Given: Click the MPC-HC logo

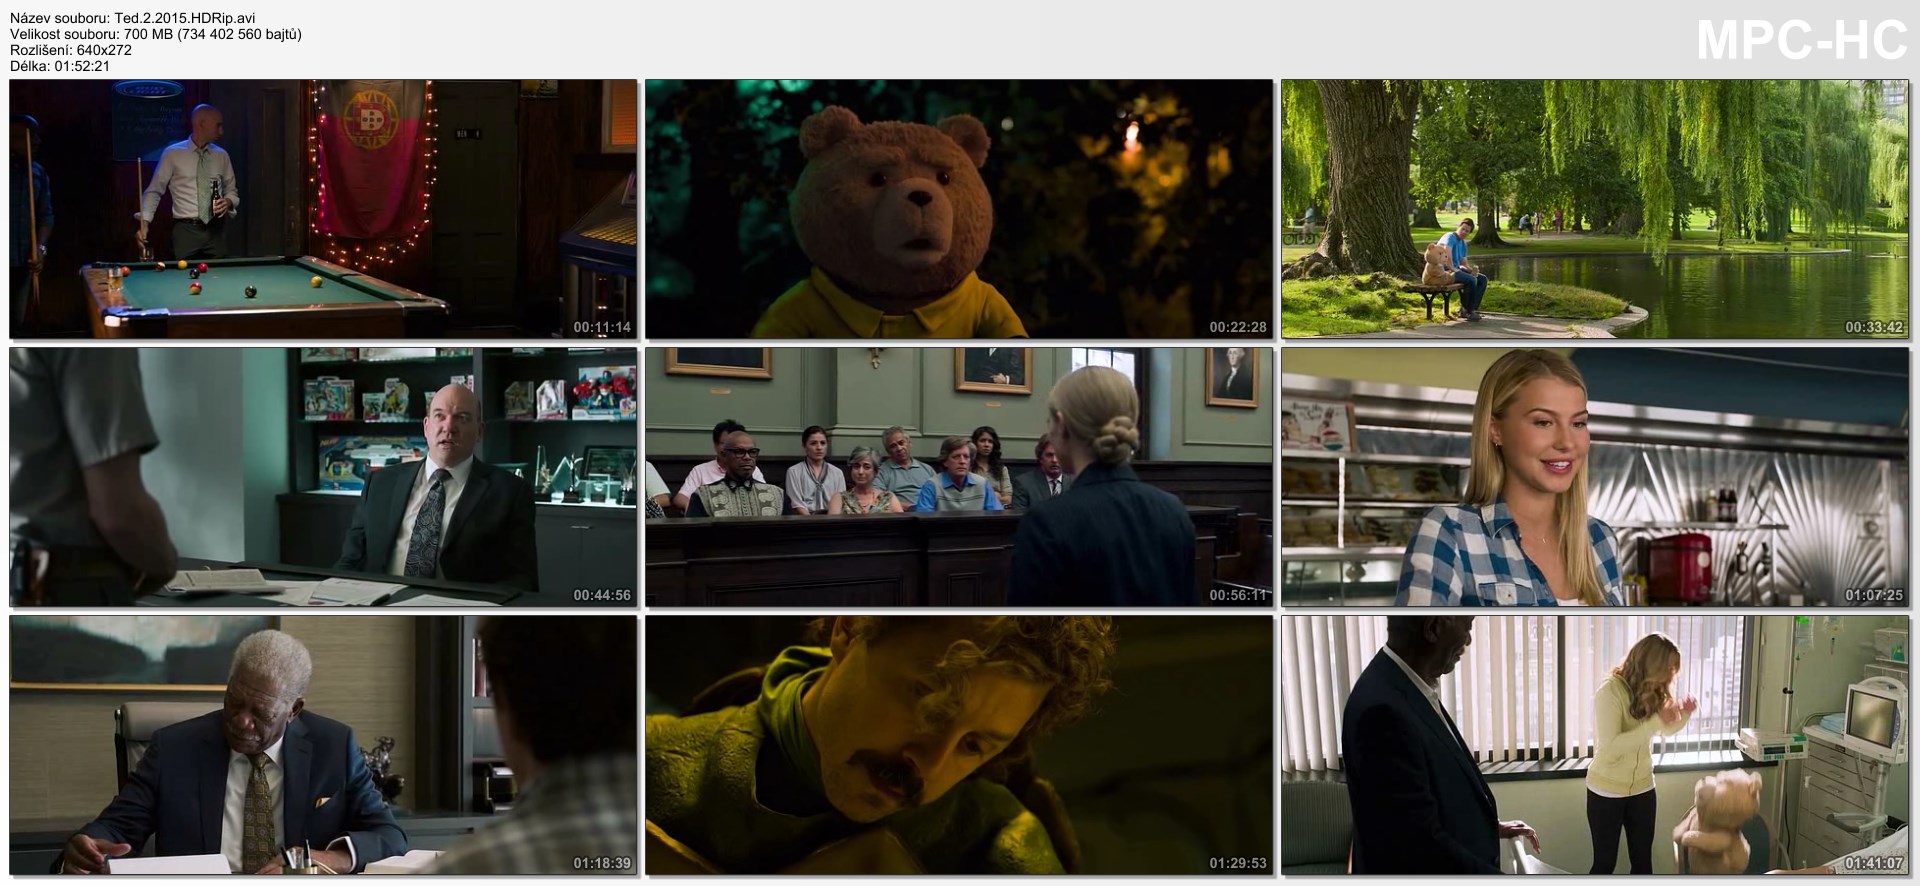Looking at the screenshot, I should [1801, 41].
